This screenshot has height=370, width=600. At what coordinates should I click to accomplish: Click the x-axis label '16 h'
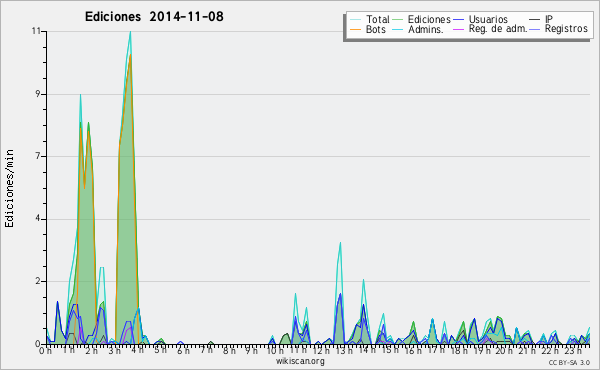point(413,350)
